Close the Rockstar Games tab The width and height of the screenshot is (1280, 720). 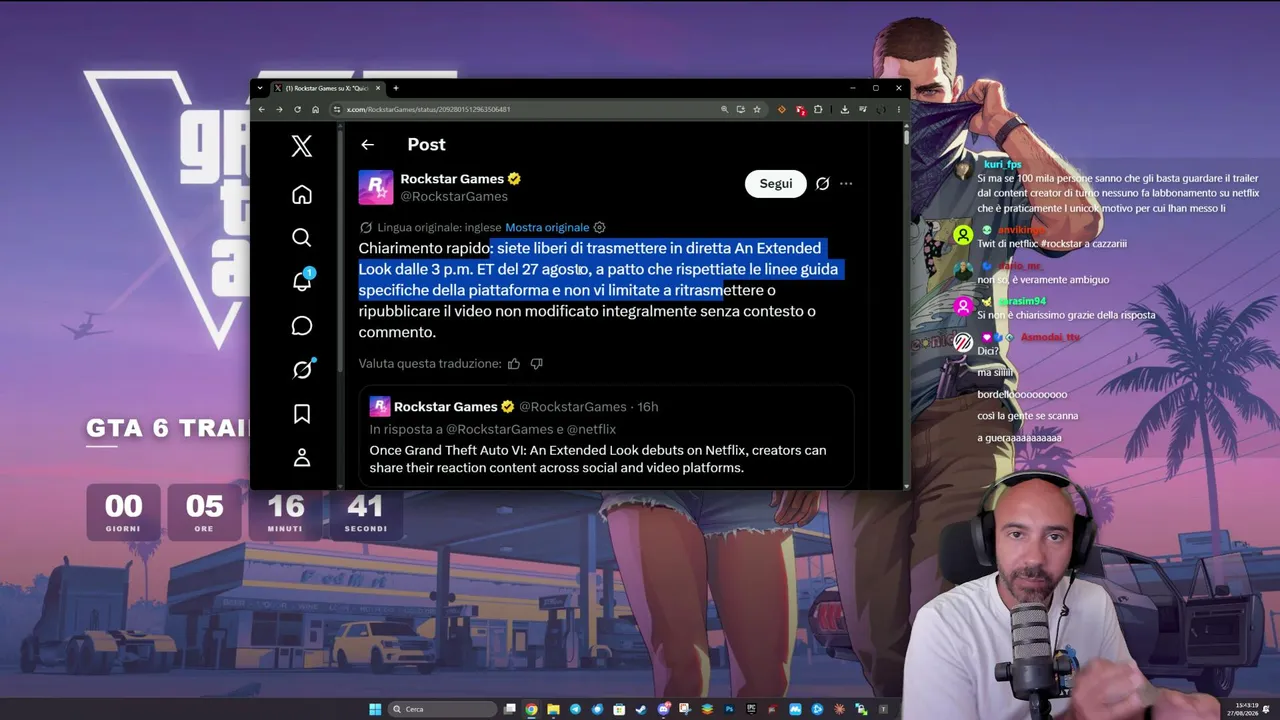coord(378,88)
